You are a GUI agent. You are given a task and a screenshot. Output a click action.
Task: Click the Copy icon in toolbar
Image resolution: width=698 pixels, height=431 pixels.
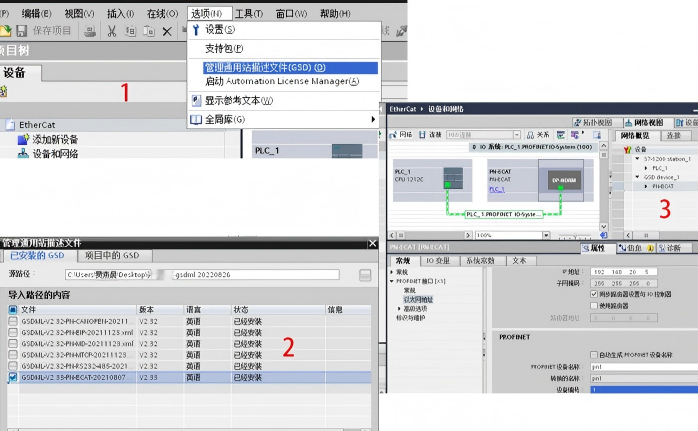(x=130, y=31)
